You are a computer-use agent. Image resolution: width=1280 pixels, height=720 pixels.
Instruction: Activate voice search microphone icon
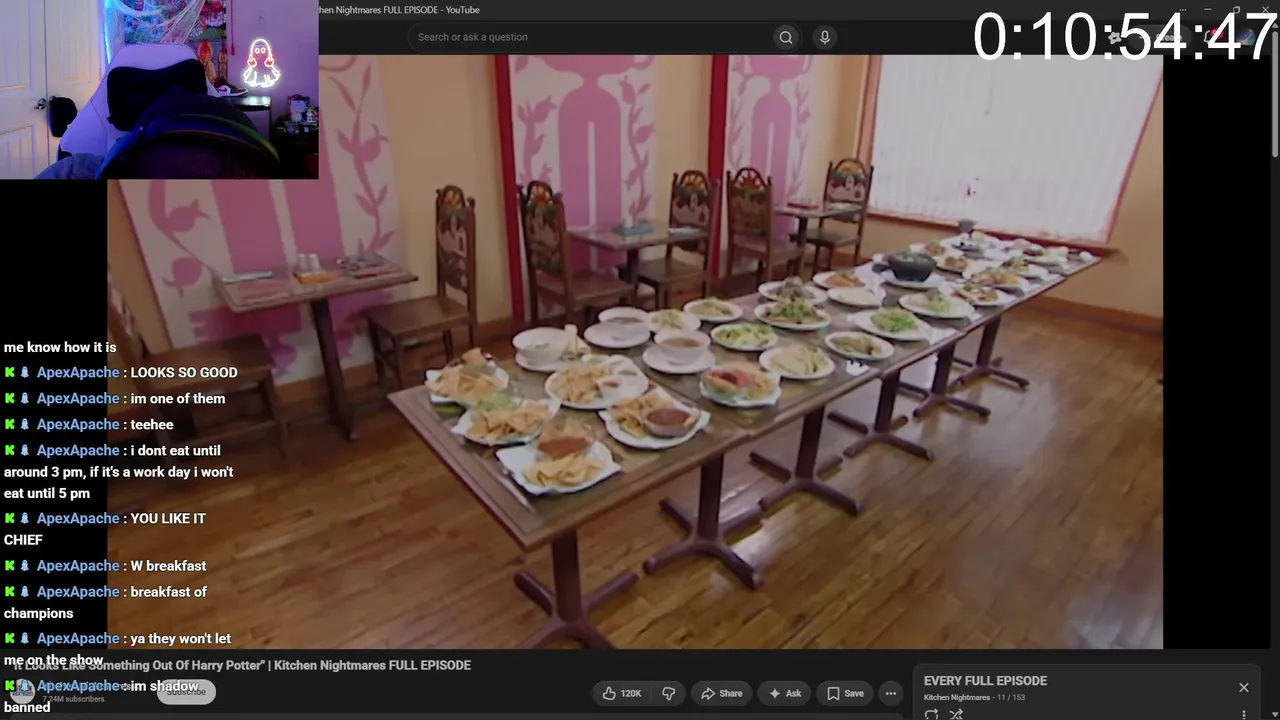point(824,37)
